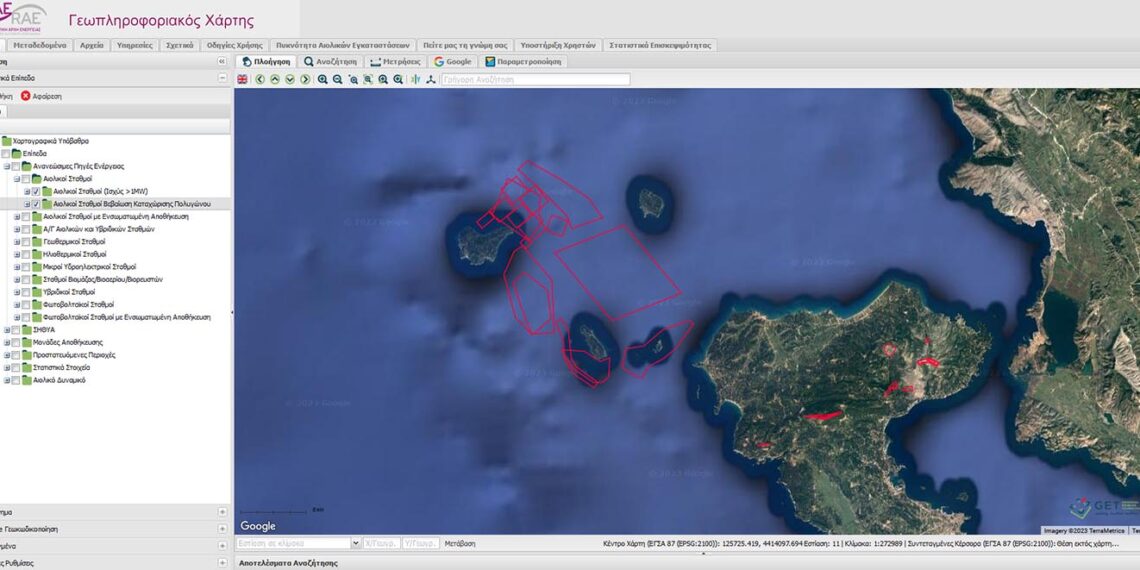Open Πυκνότητα Αιολικών Εγκαταστάσεων
The height and width of the screenshot is (570, 1140).
pyautogui.click(x=343, y=45)
